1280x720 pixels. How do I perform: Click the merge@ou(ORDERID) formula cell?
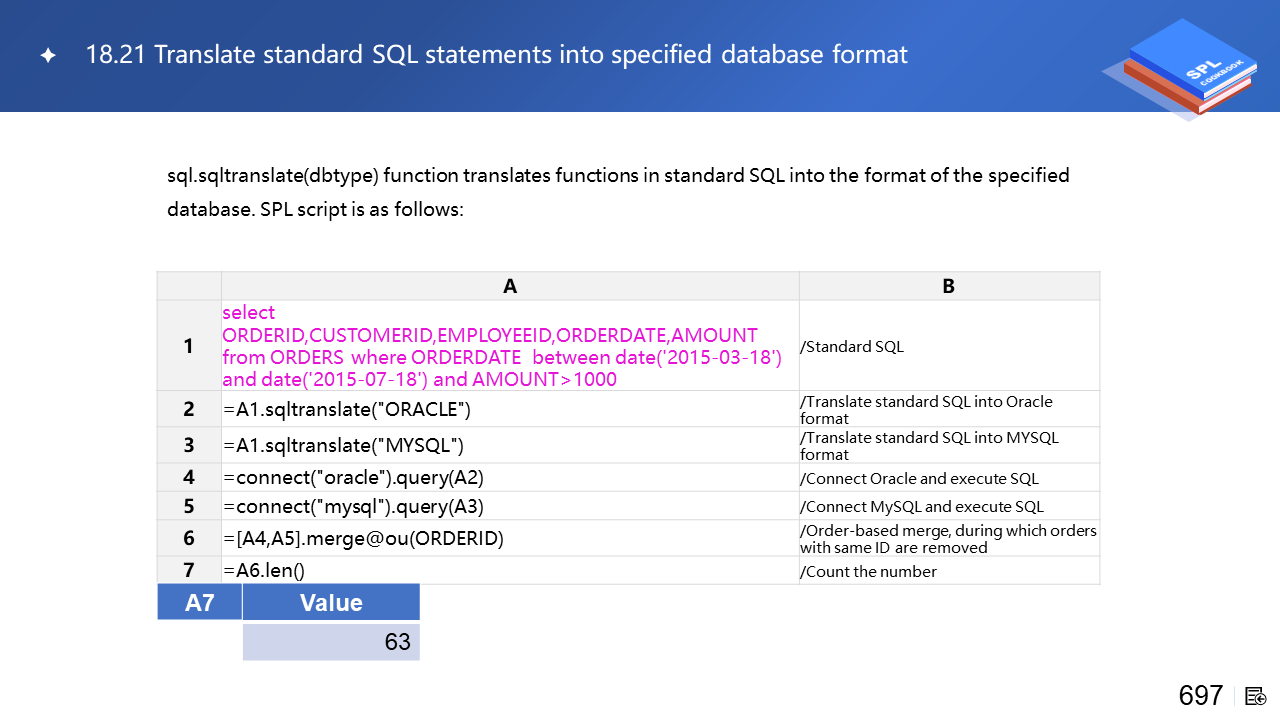point(362,539)
